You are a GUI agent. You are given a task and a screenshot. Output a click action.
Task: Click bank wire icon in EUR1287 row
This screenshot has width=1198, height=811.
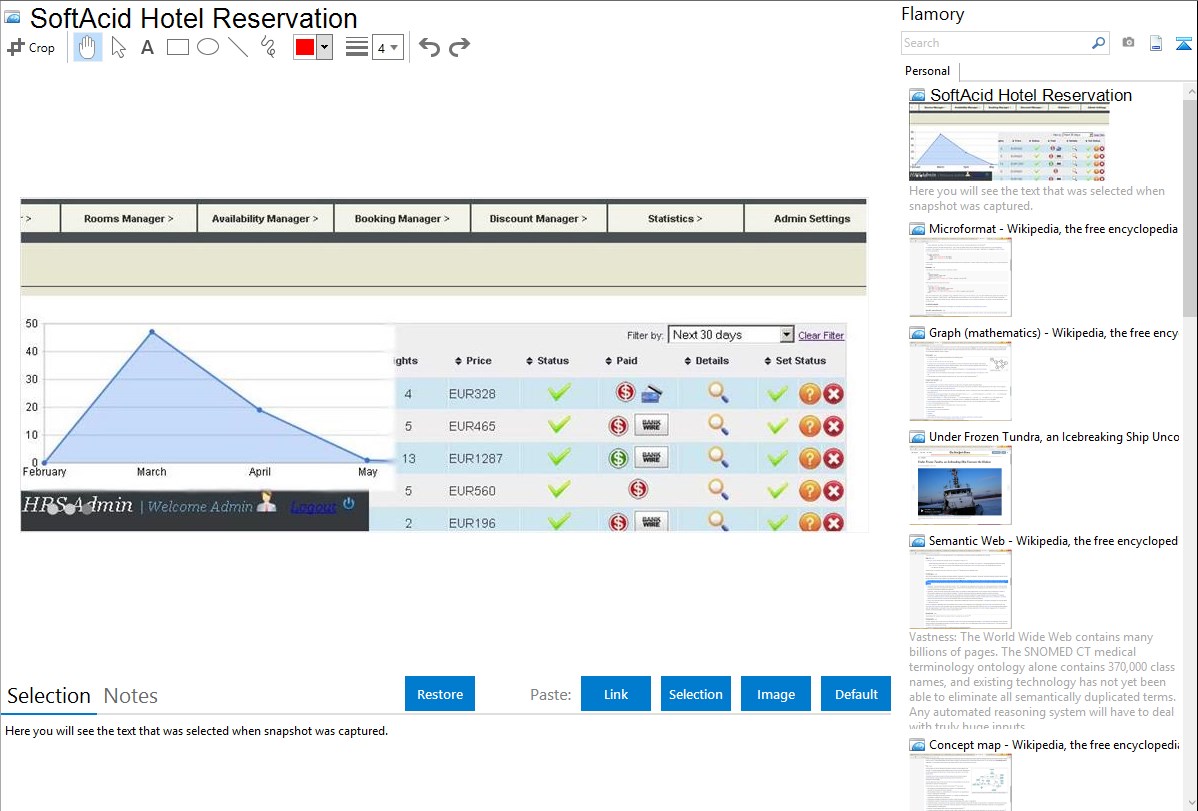point(651,458)
